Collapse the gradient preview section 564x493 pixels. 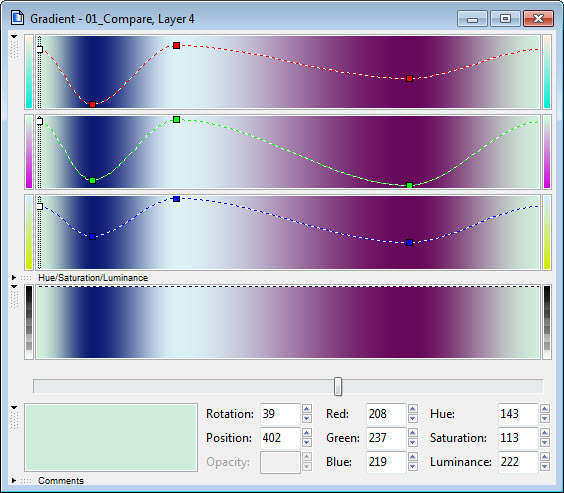click(x=14, y=287)
